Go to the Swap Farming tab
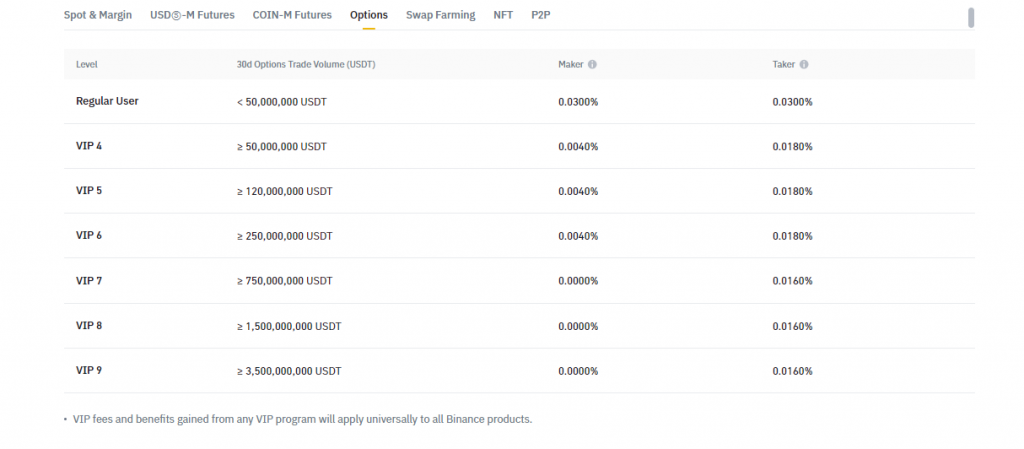Screen dimensions: 1024x449 pyautogui.click(x=441, y=16)
